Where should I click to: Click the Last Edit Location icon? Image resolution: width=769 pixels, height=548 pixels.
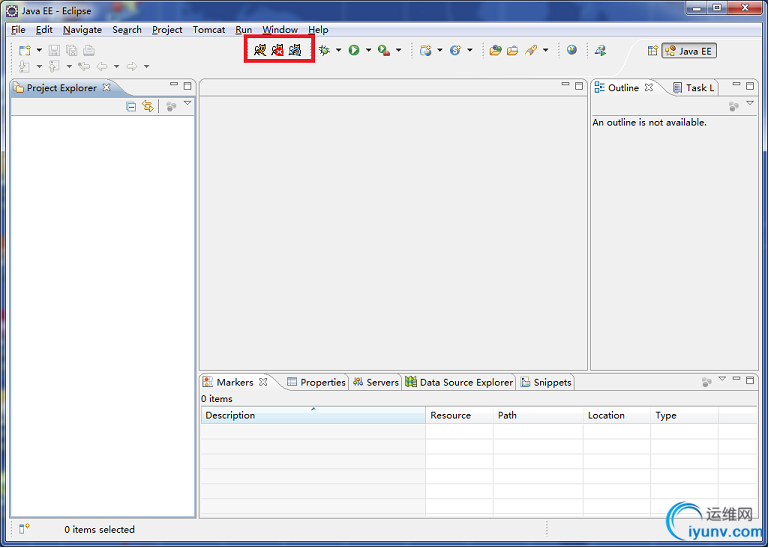[x=84, y=66]
